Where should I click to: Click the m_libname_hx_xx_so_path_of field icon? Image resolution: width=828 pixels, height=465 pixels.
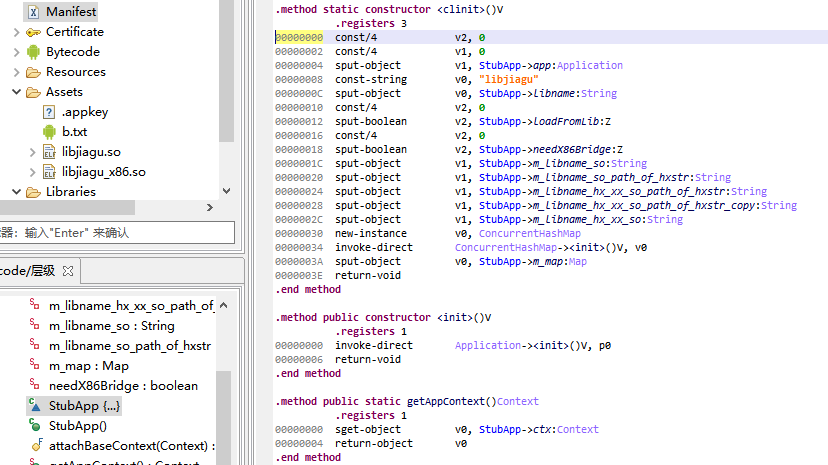[x=34, y=304]
